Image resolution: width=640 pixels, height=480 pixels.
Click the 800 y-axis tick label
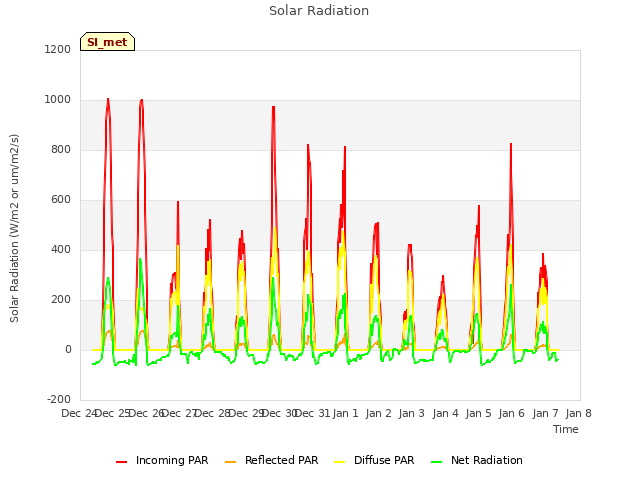[61, 149]
